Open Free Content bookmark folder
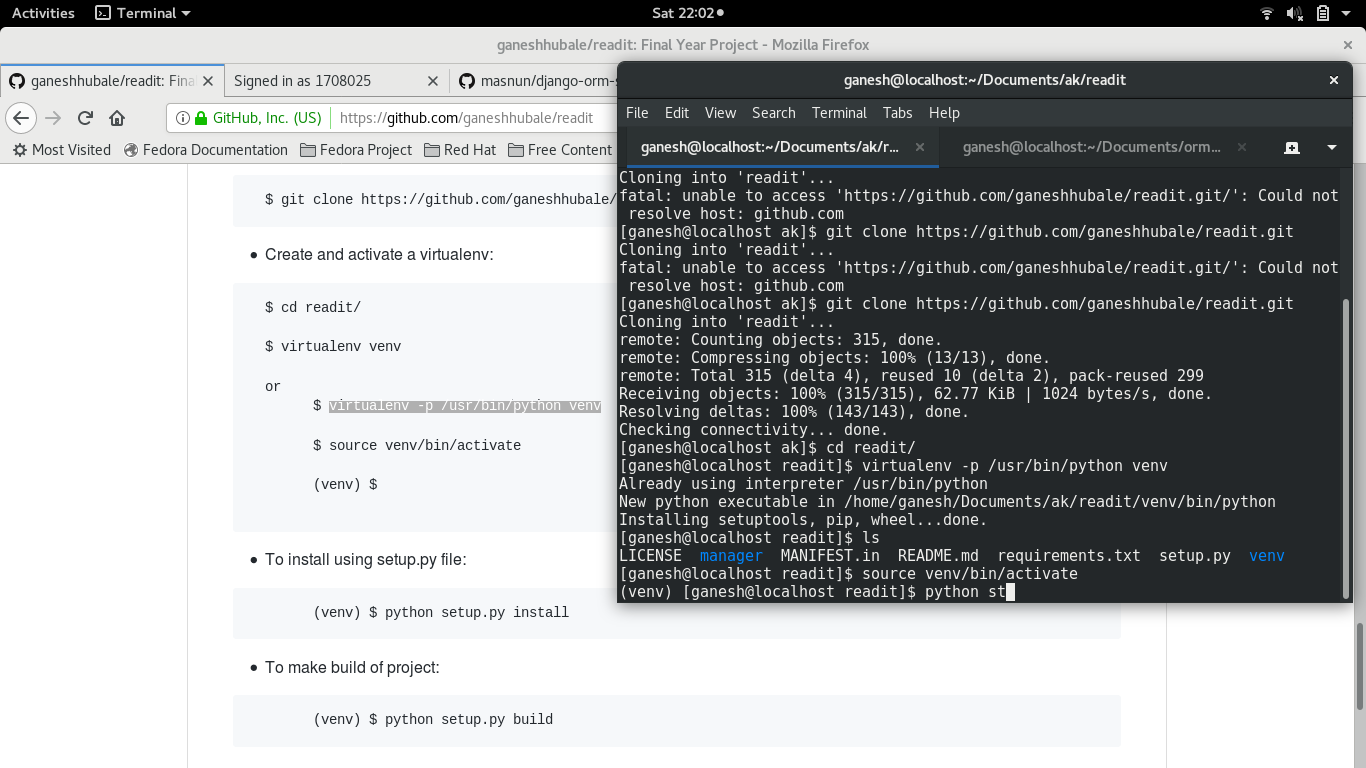This screenshot has width=1366, height=768. click(560, 150)
